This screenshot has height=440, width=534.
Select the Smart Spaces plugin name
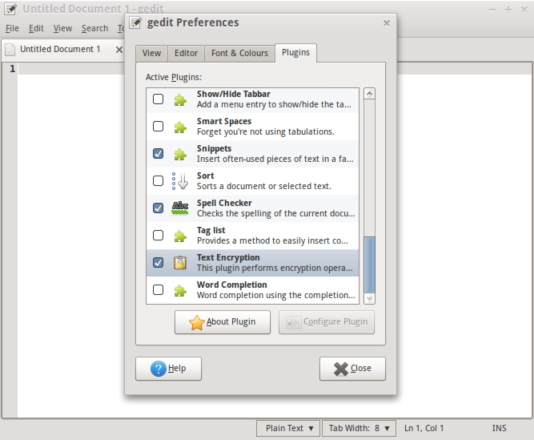click(224, 121)
